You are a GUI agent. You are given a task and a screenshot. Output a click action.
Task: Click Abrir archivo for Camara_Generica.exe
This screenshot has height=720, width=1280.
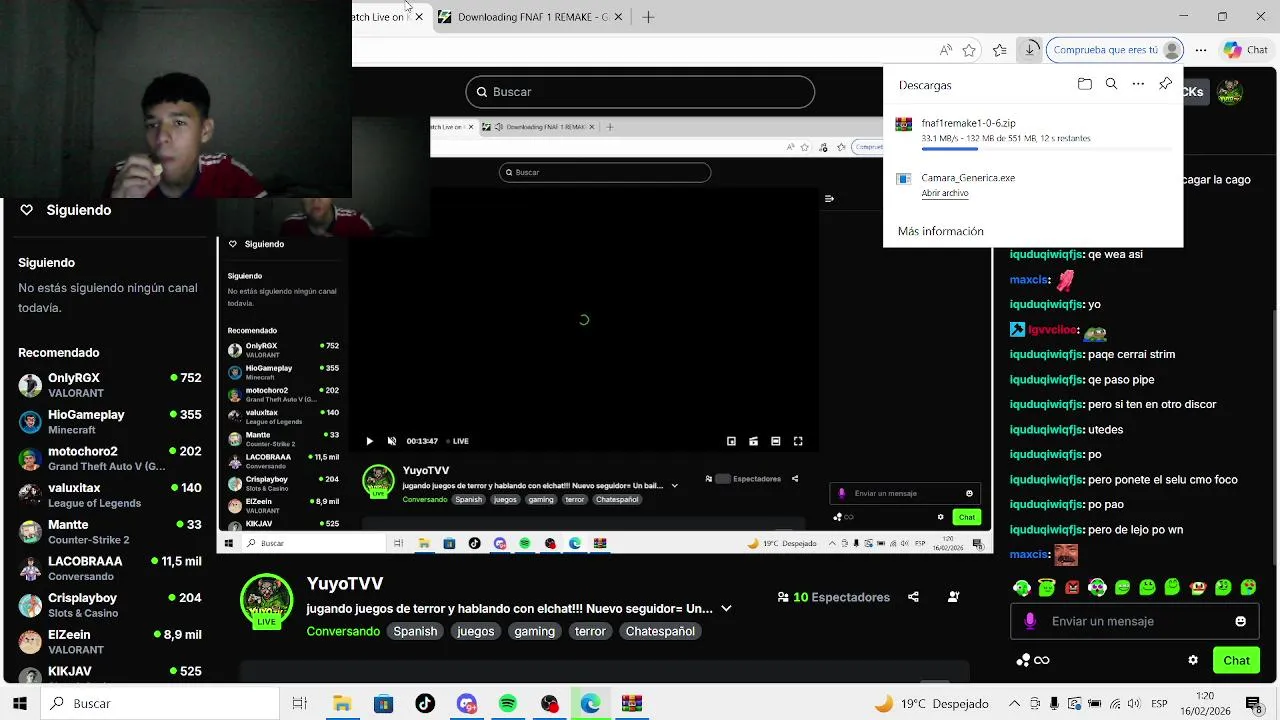pos(945,193)
